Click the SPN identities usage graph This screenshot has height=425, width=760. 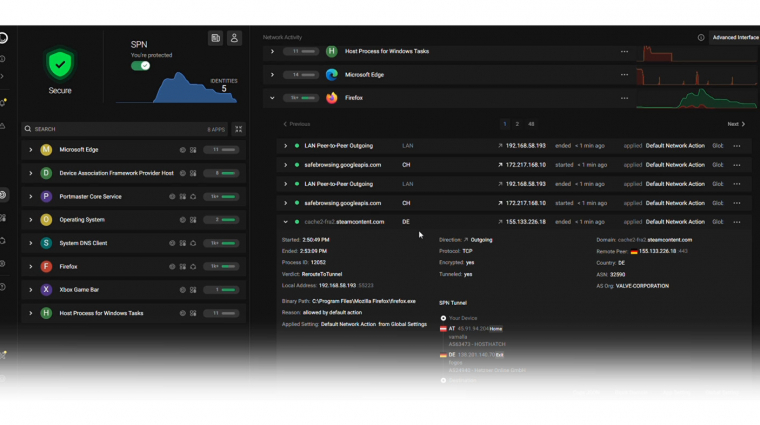177,88
